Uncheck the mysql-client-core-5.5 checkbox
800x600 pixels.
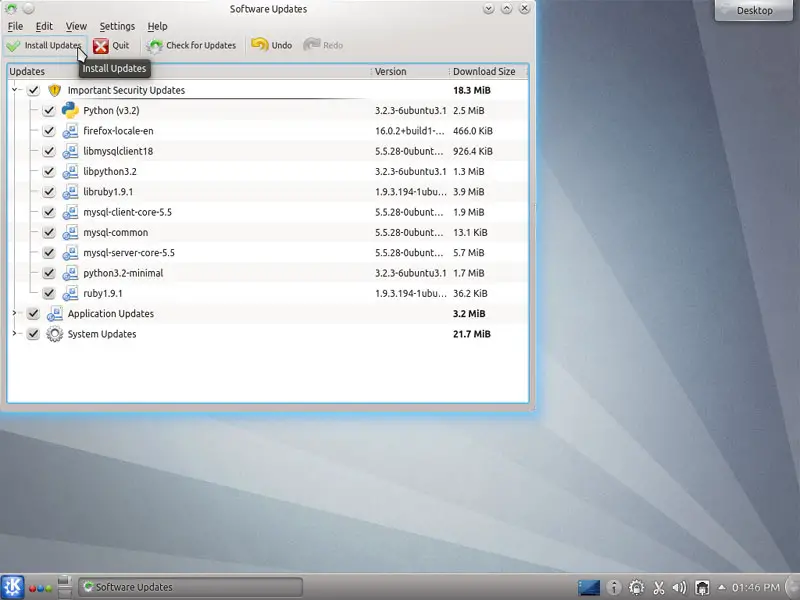48,212
